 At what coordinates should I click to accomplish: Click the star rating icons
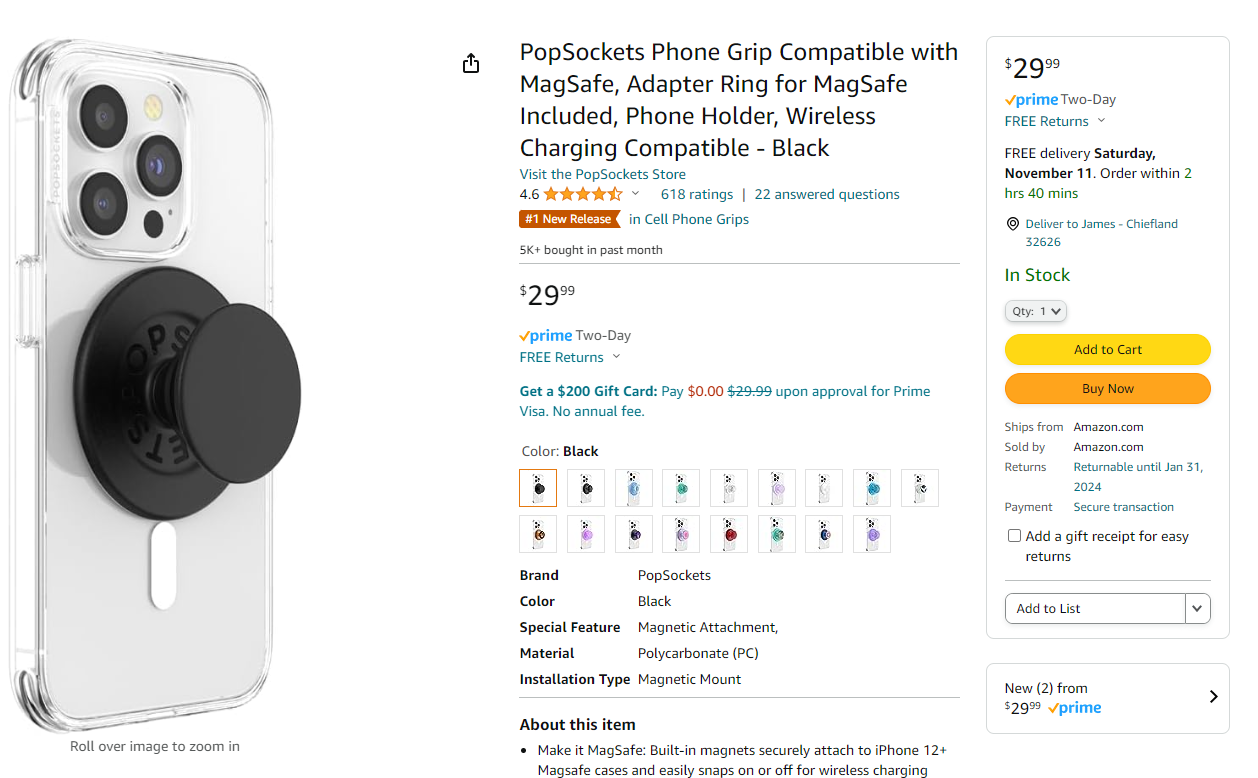pos(583,194)
